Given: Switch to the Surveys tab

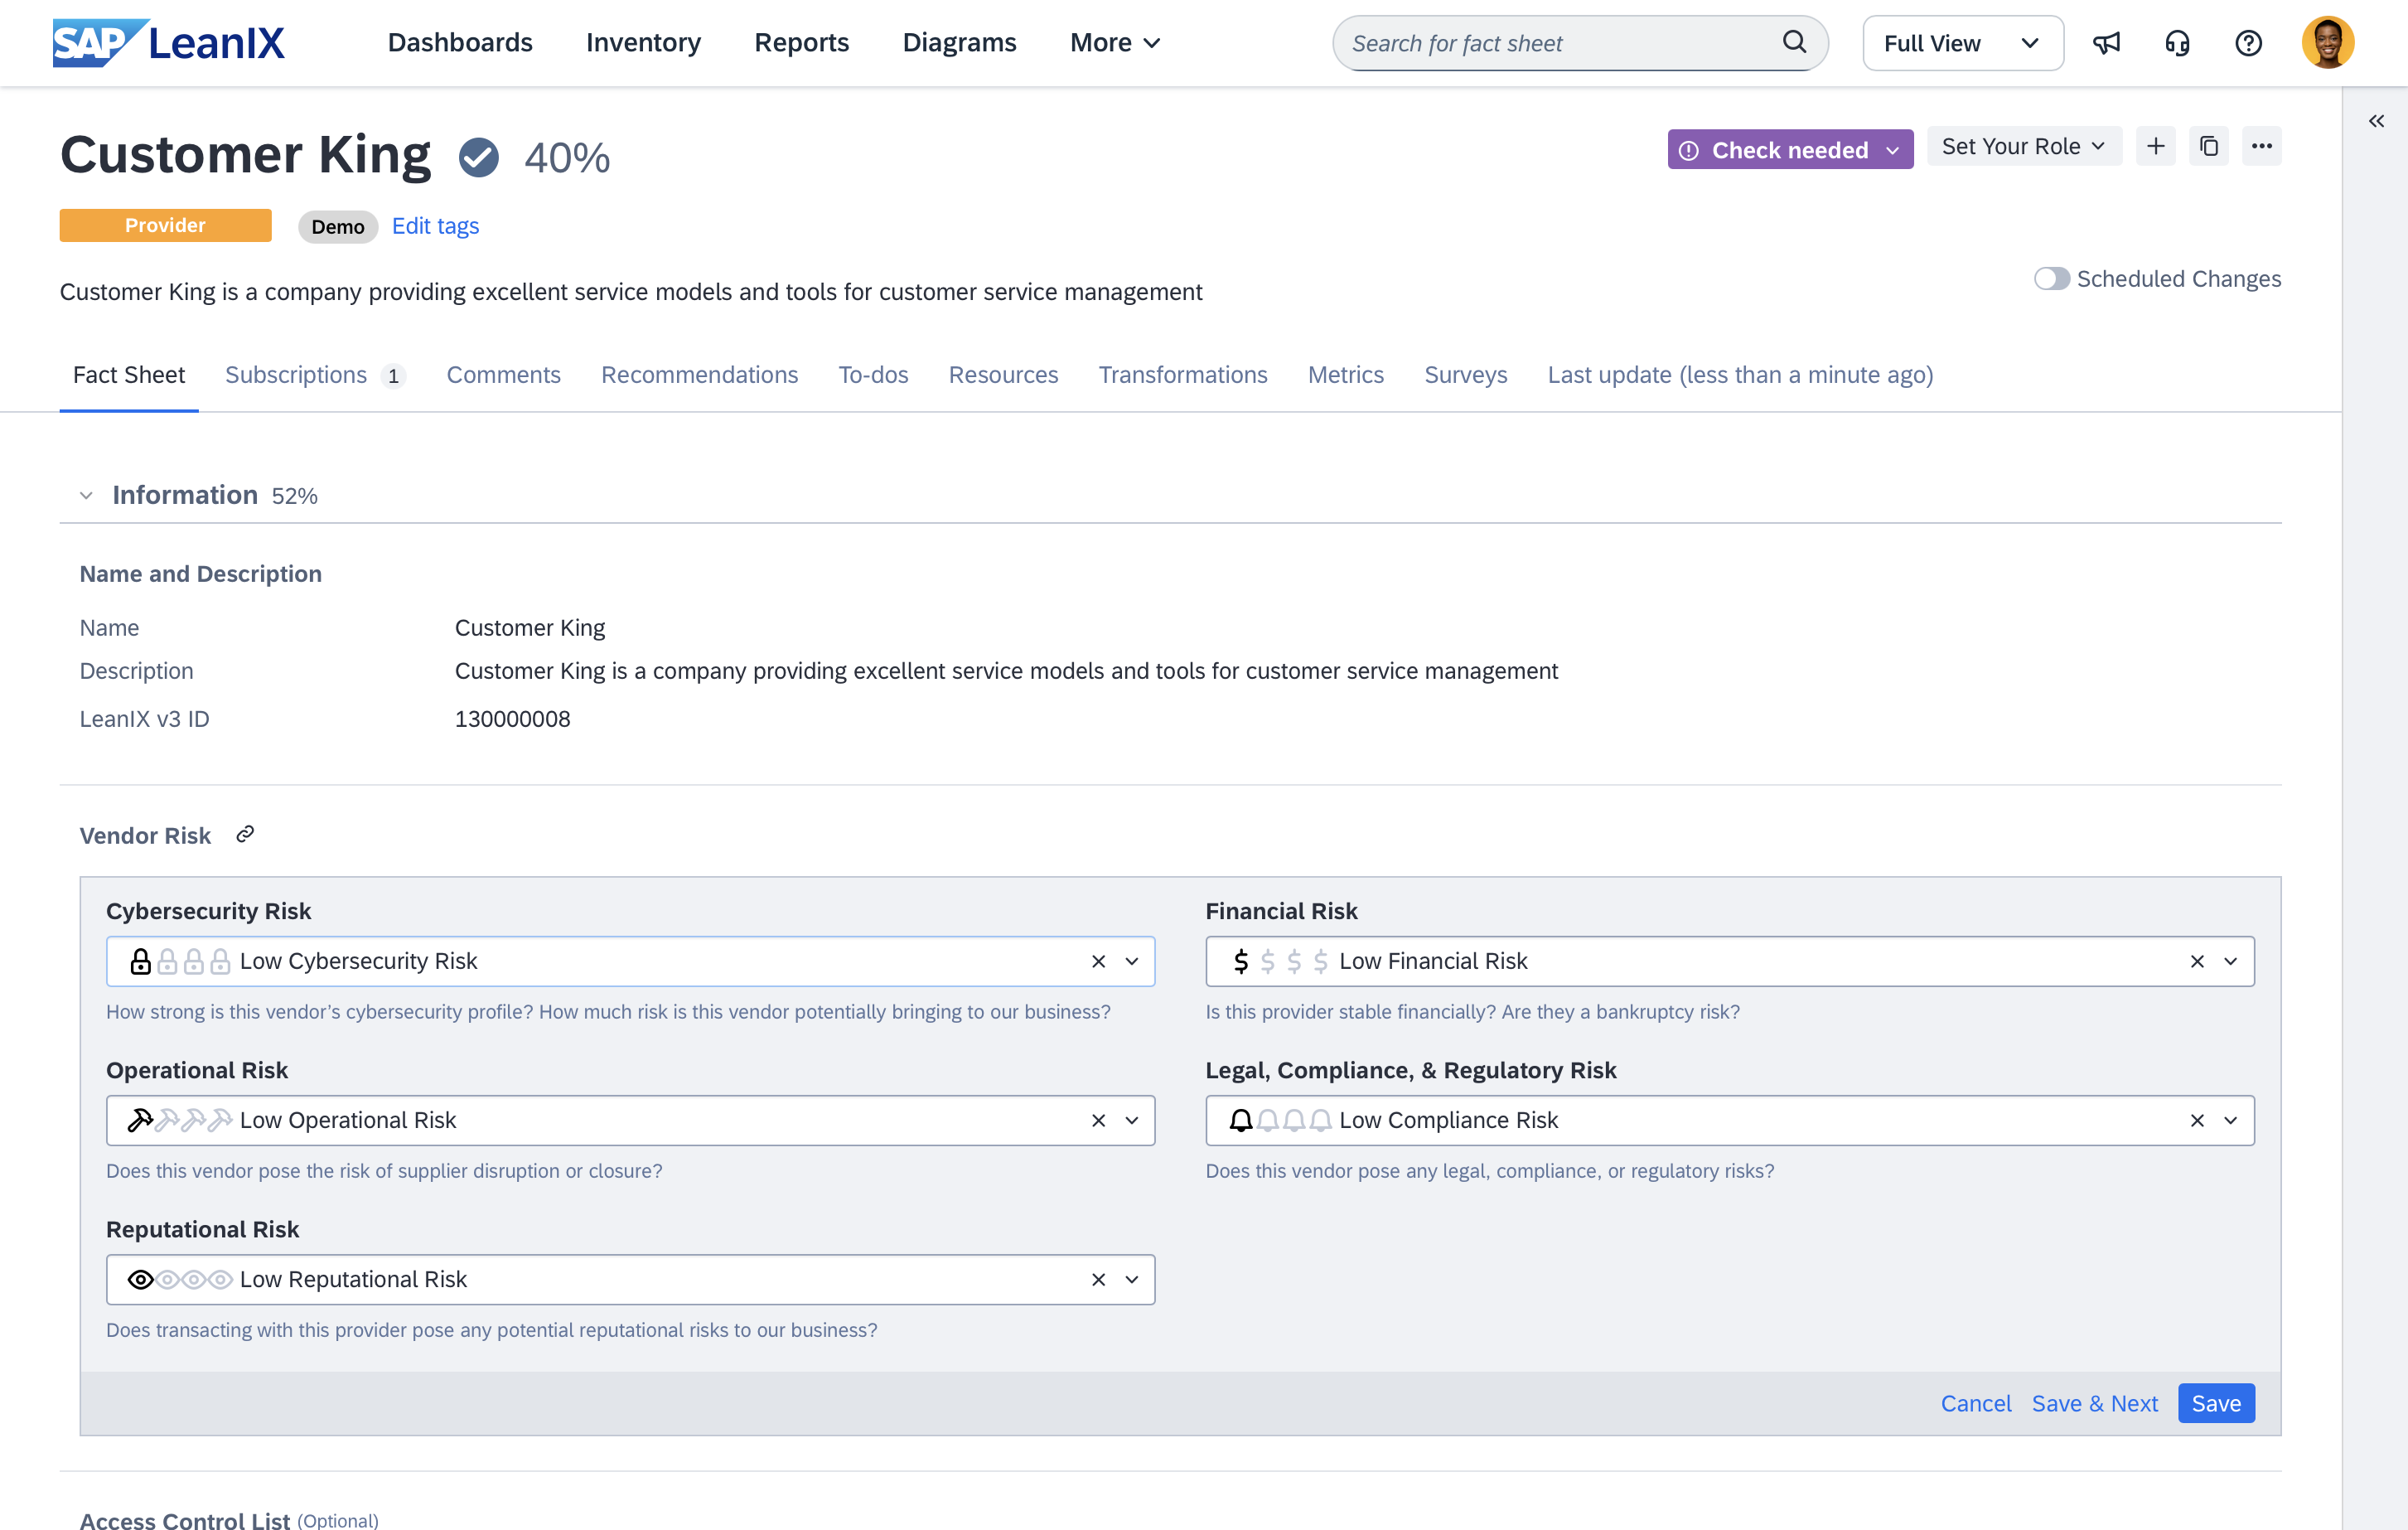Looking at the screenshot, I should [x=1465, y=375].
